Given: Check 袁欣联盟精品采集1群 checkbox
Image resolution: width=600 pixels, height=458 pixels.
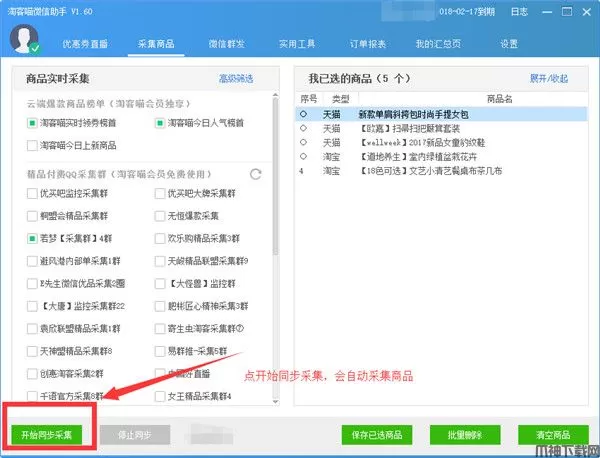Looking at the screenshot, I should (x=32, y=329).
